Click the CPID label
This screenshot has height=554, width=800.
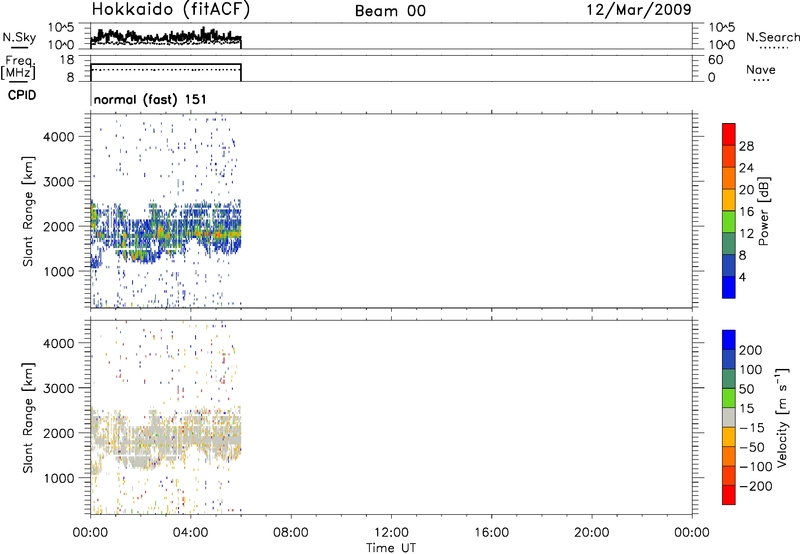click(22, 95)
